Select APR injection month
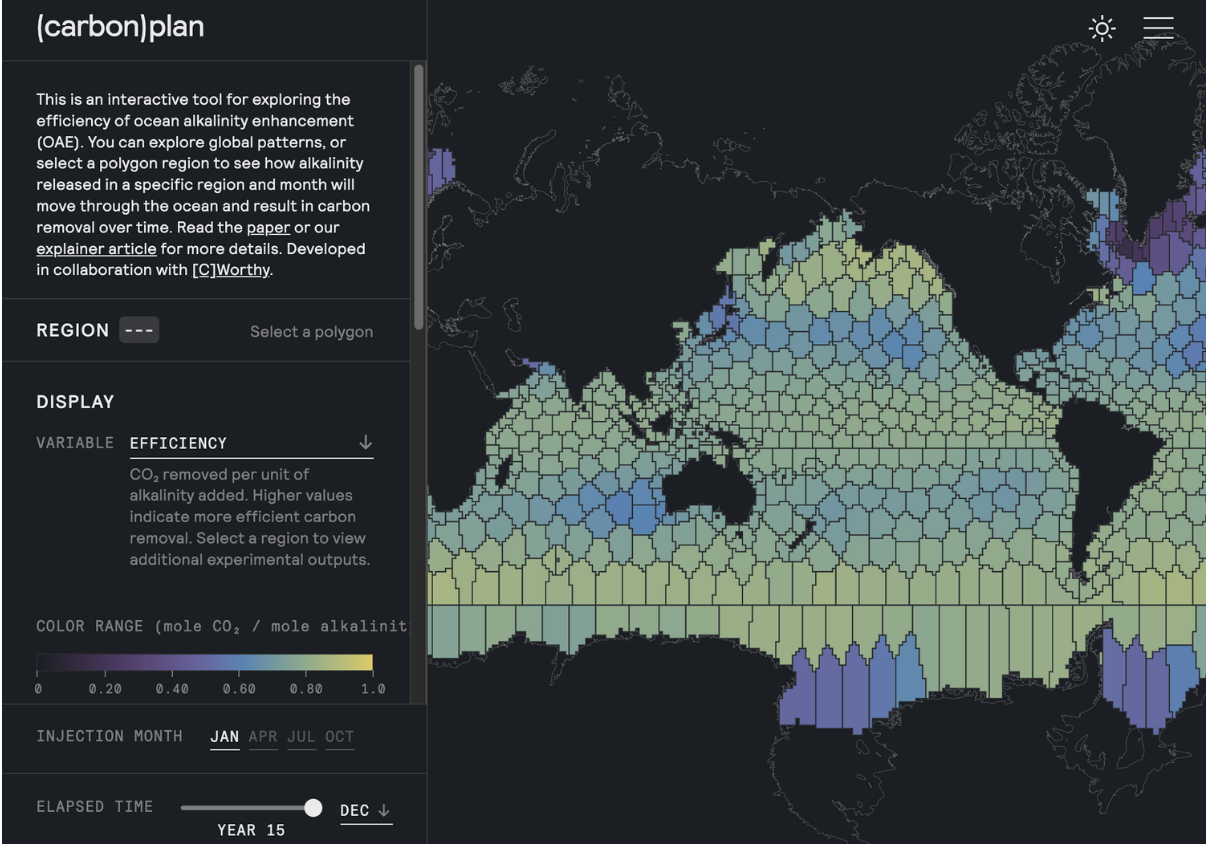This screenshot has width=1206, height=844. (x=262, y=736)
